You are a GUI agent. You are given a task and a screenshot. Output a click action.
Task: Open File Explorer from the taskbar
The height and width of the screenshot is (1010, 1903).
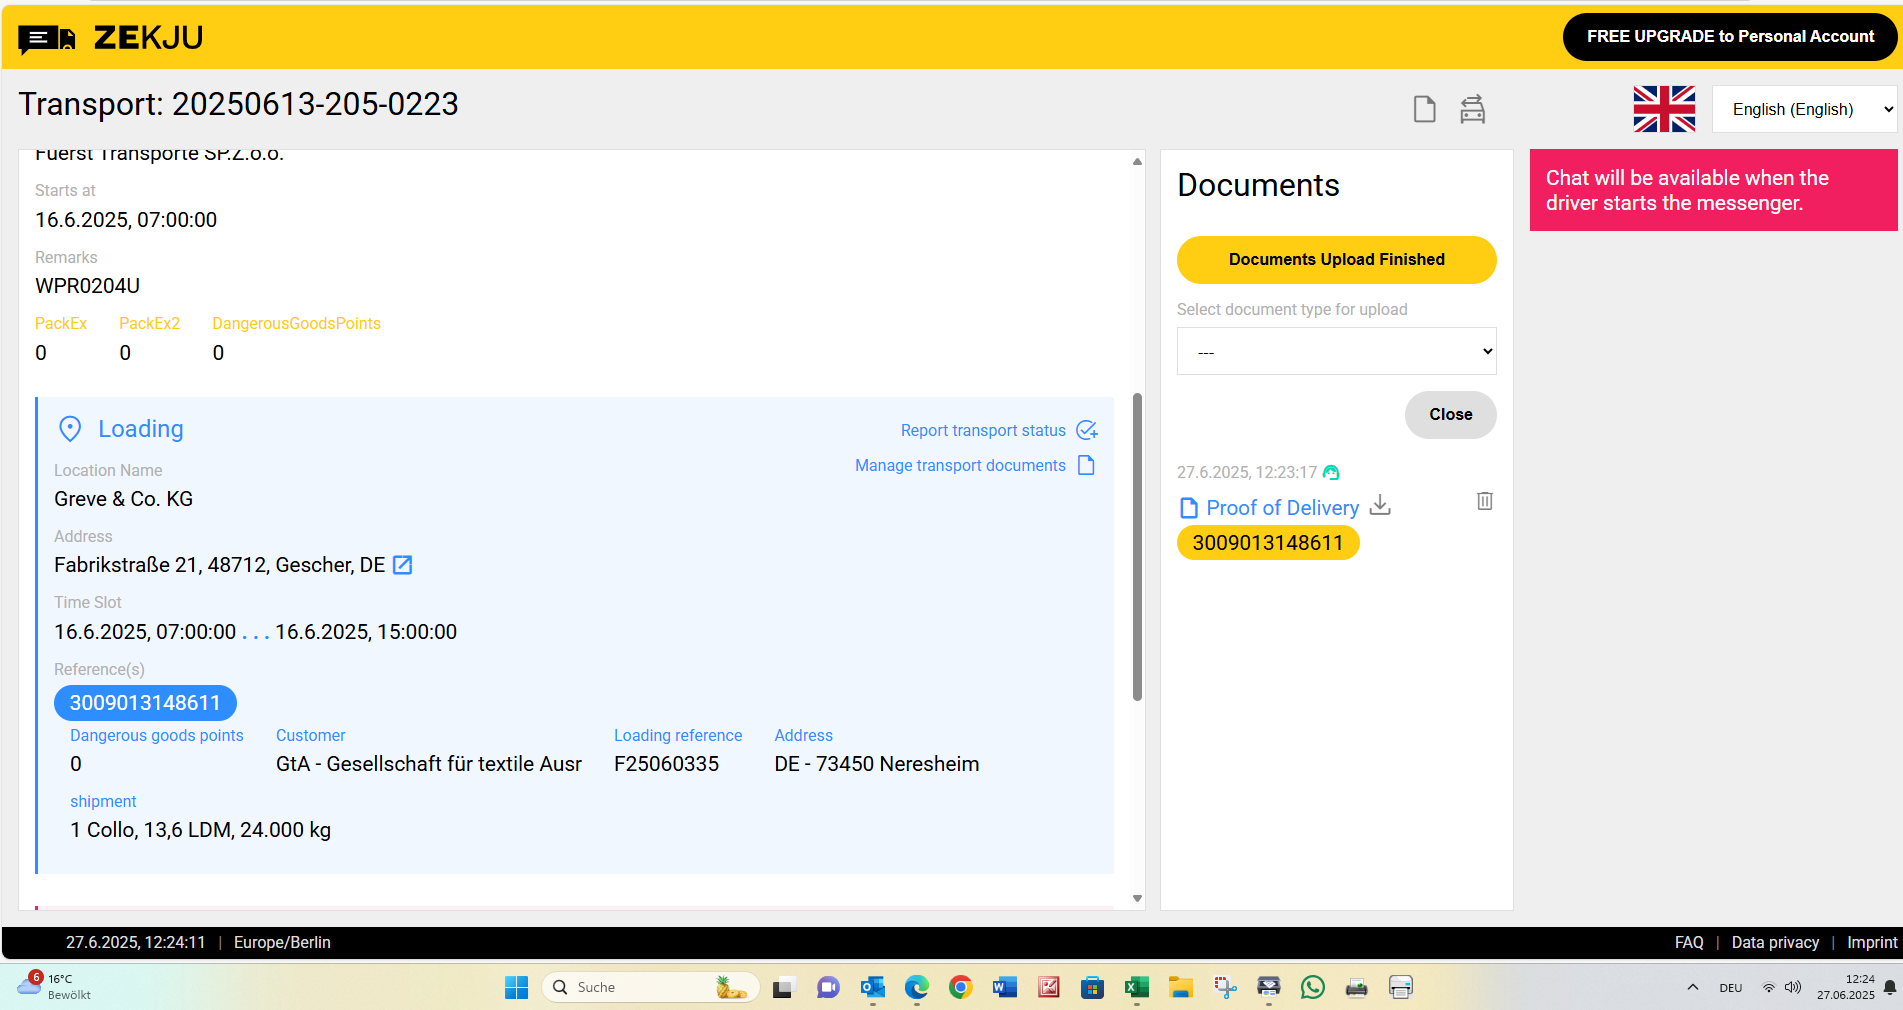point(1181,988)
